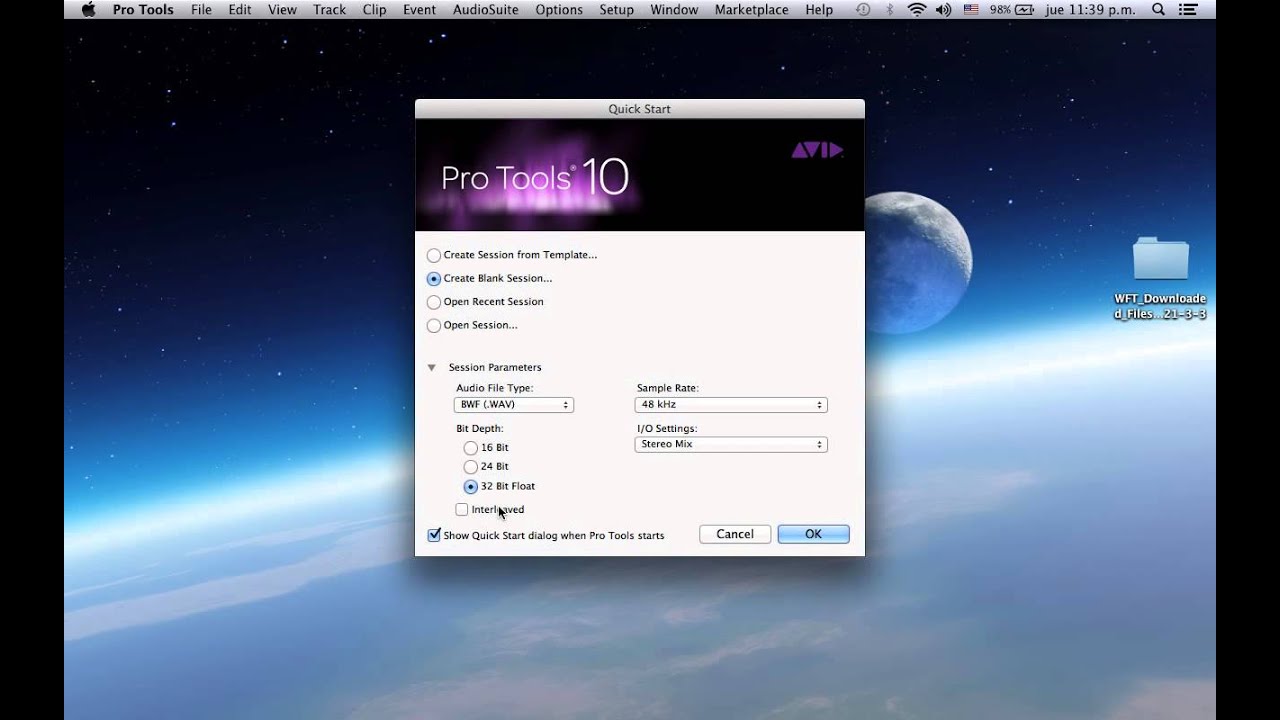Open the Wi-Fi status menu

click(916, 9)
